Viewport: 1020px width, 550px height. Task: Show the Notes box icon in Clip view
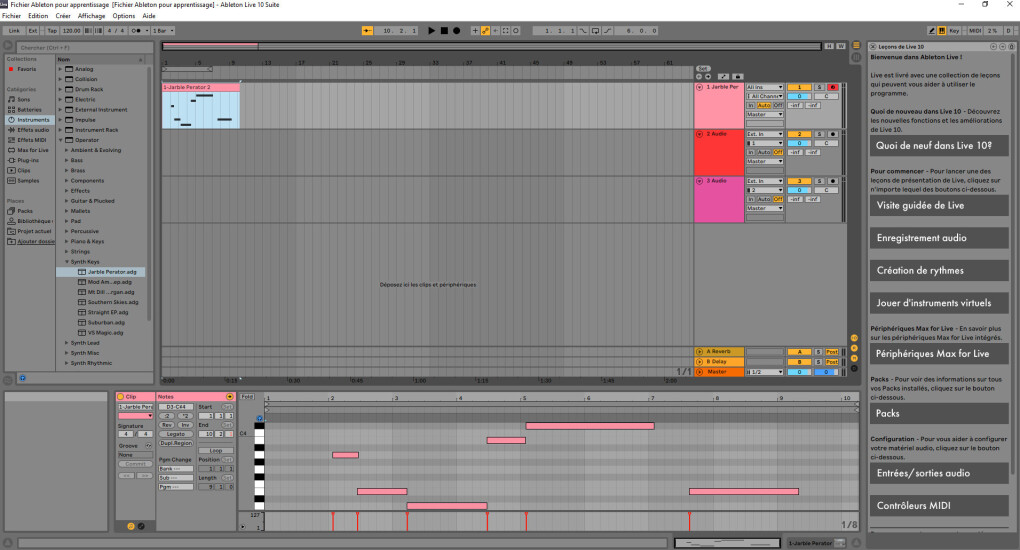(x=131, y=526)
